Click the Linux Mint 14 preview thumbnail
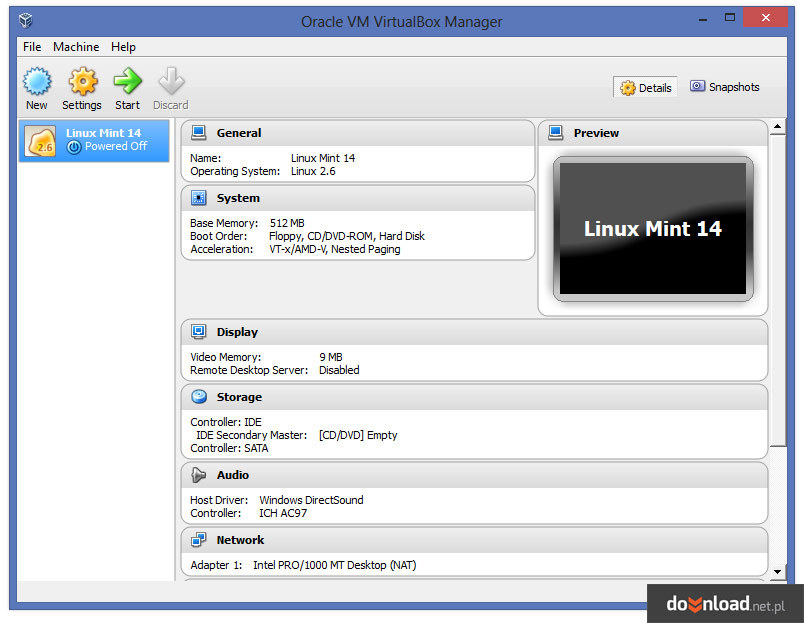The image size is (804, 623). tap(653, 229)
